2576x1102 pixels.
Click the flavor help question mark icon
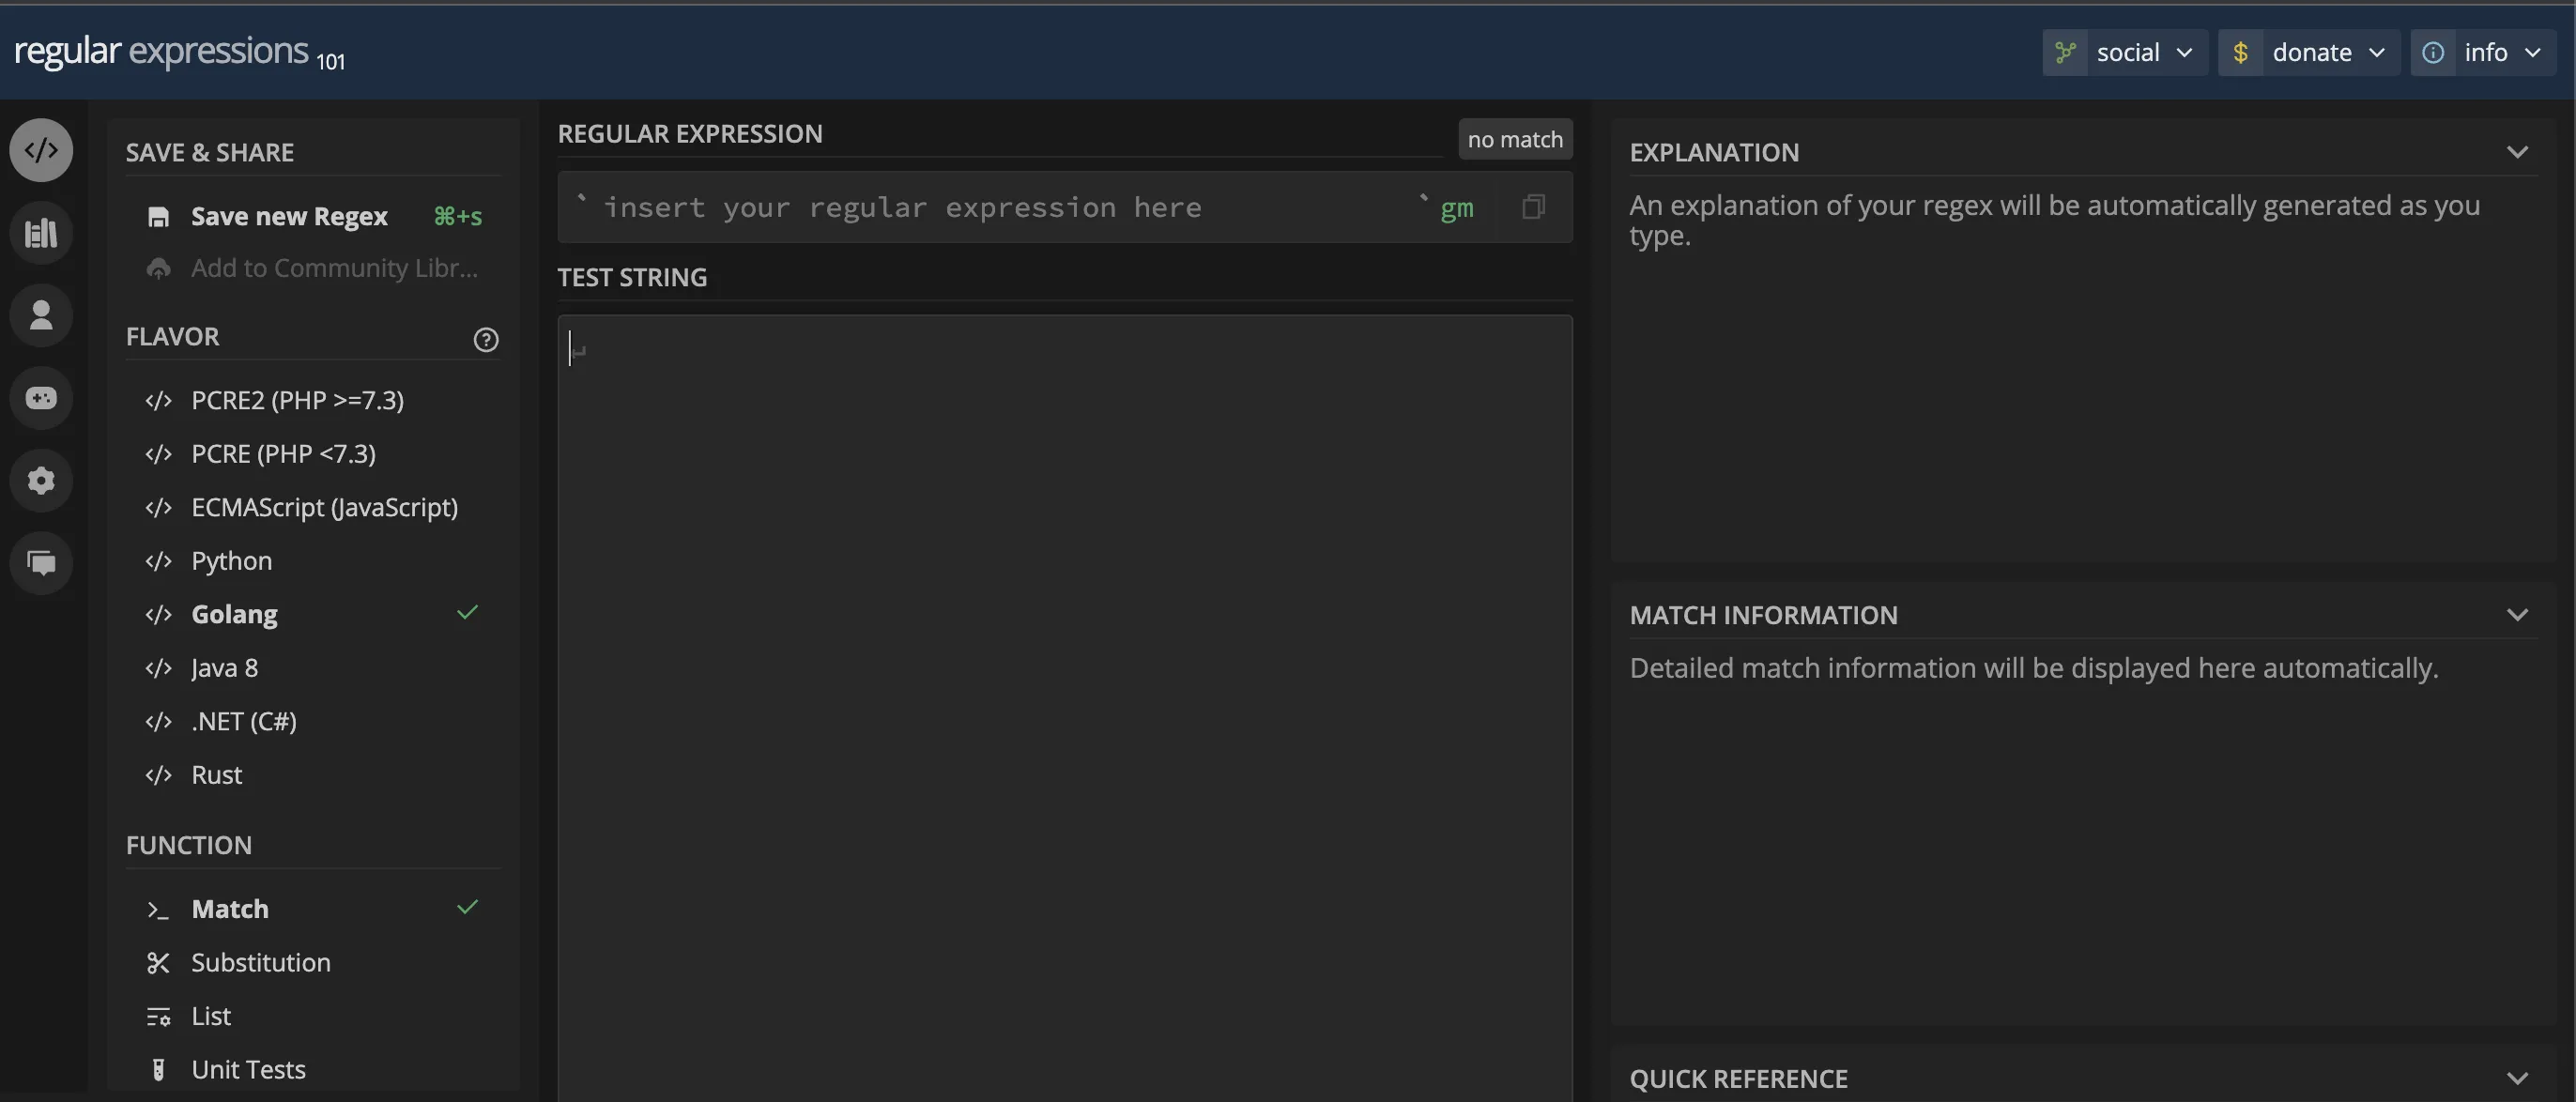[486, 340]
